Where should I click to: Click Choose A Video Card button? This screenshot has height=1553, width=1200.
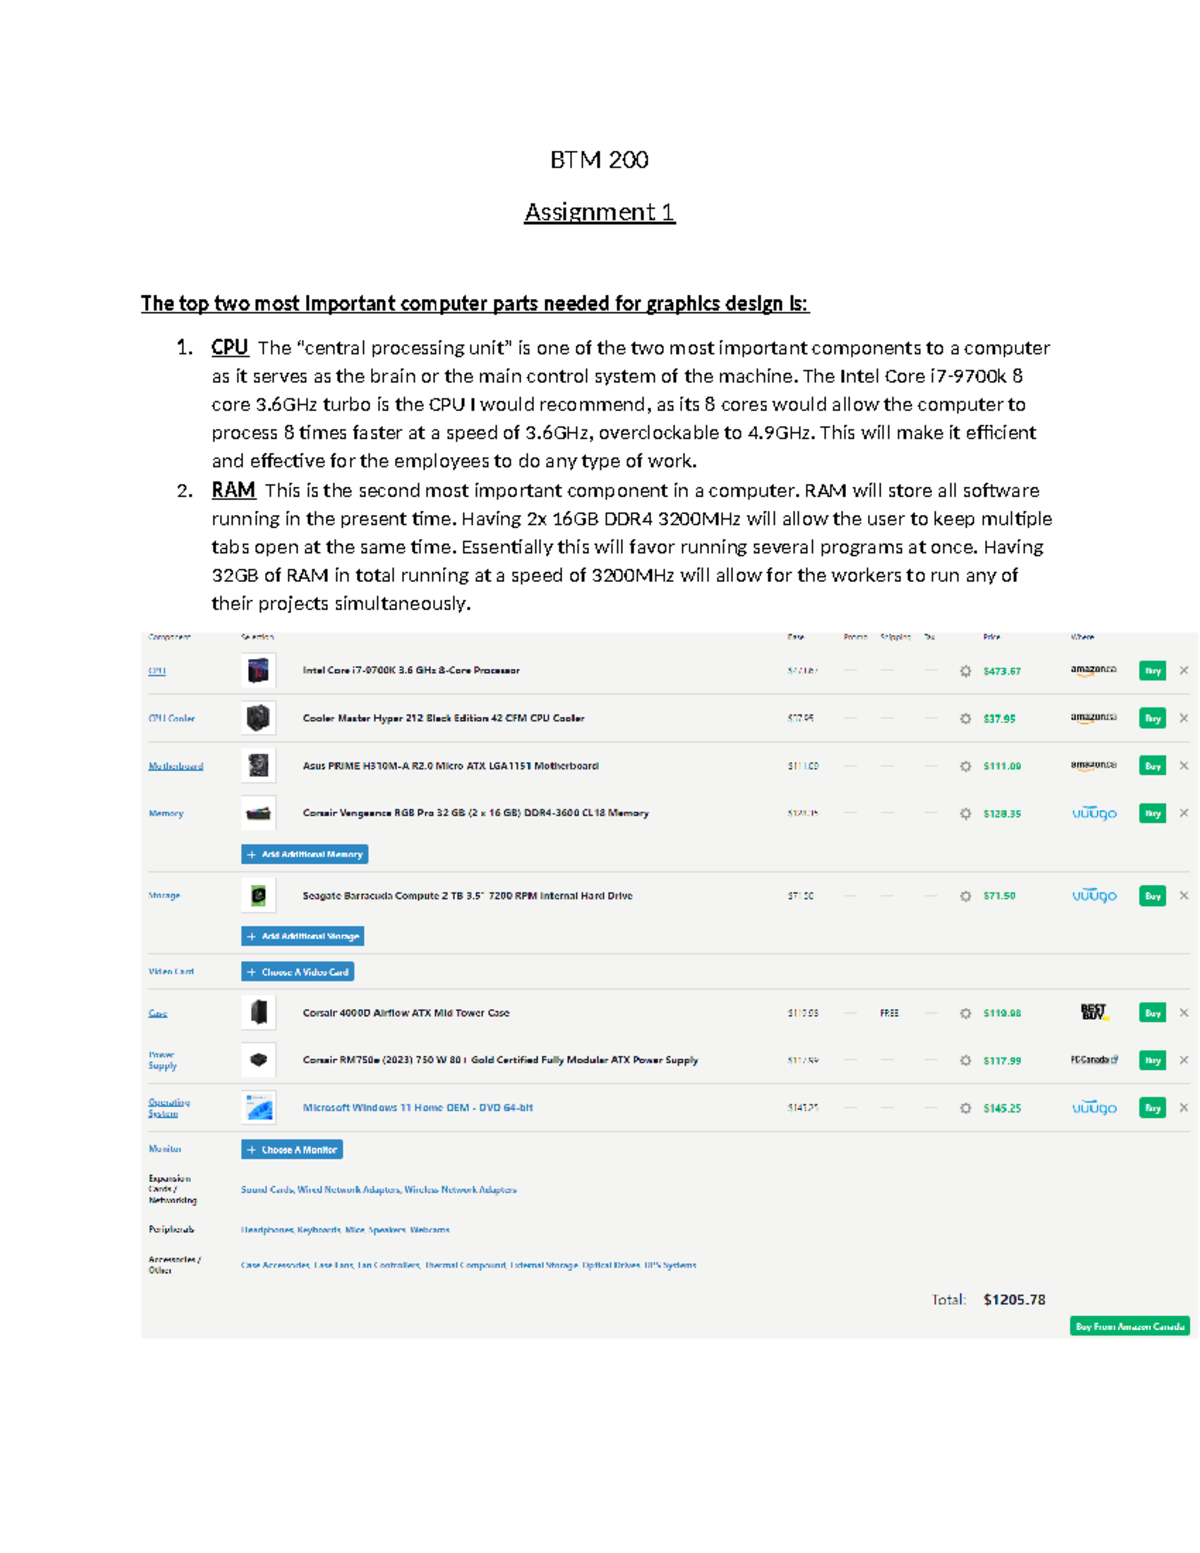[x=298, y=972]
